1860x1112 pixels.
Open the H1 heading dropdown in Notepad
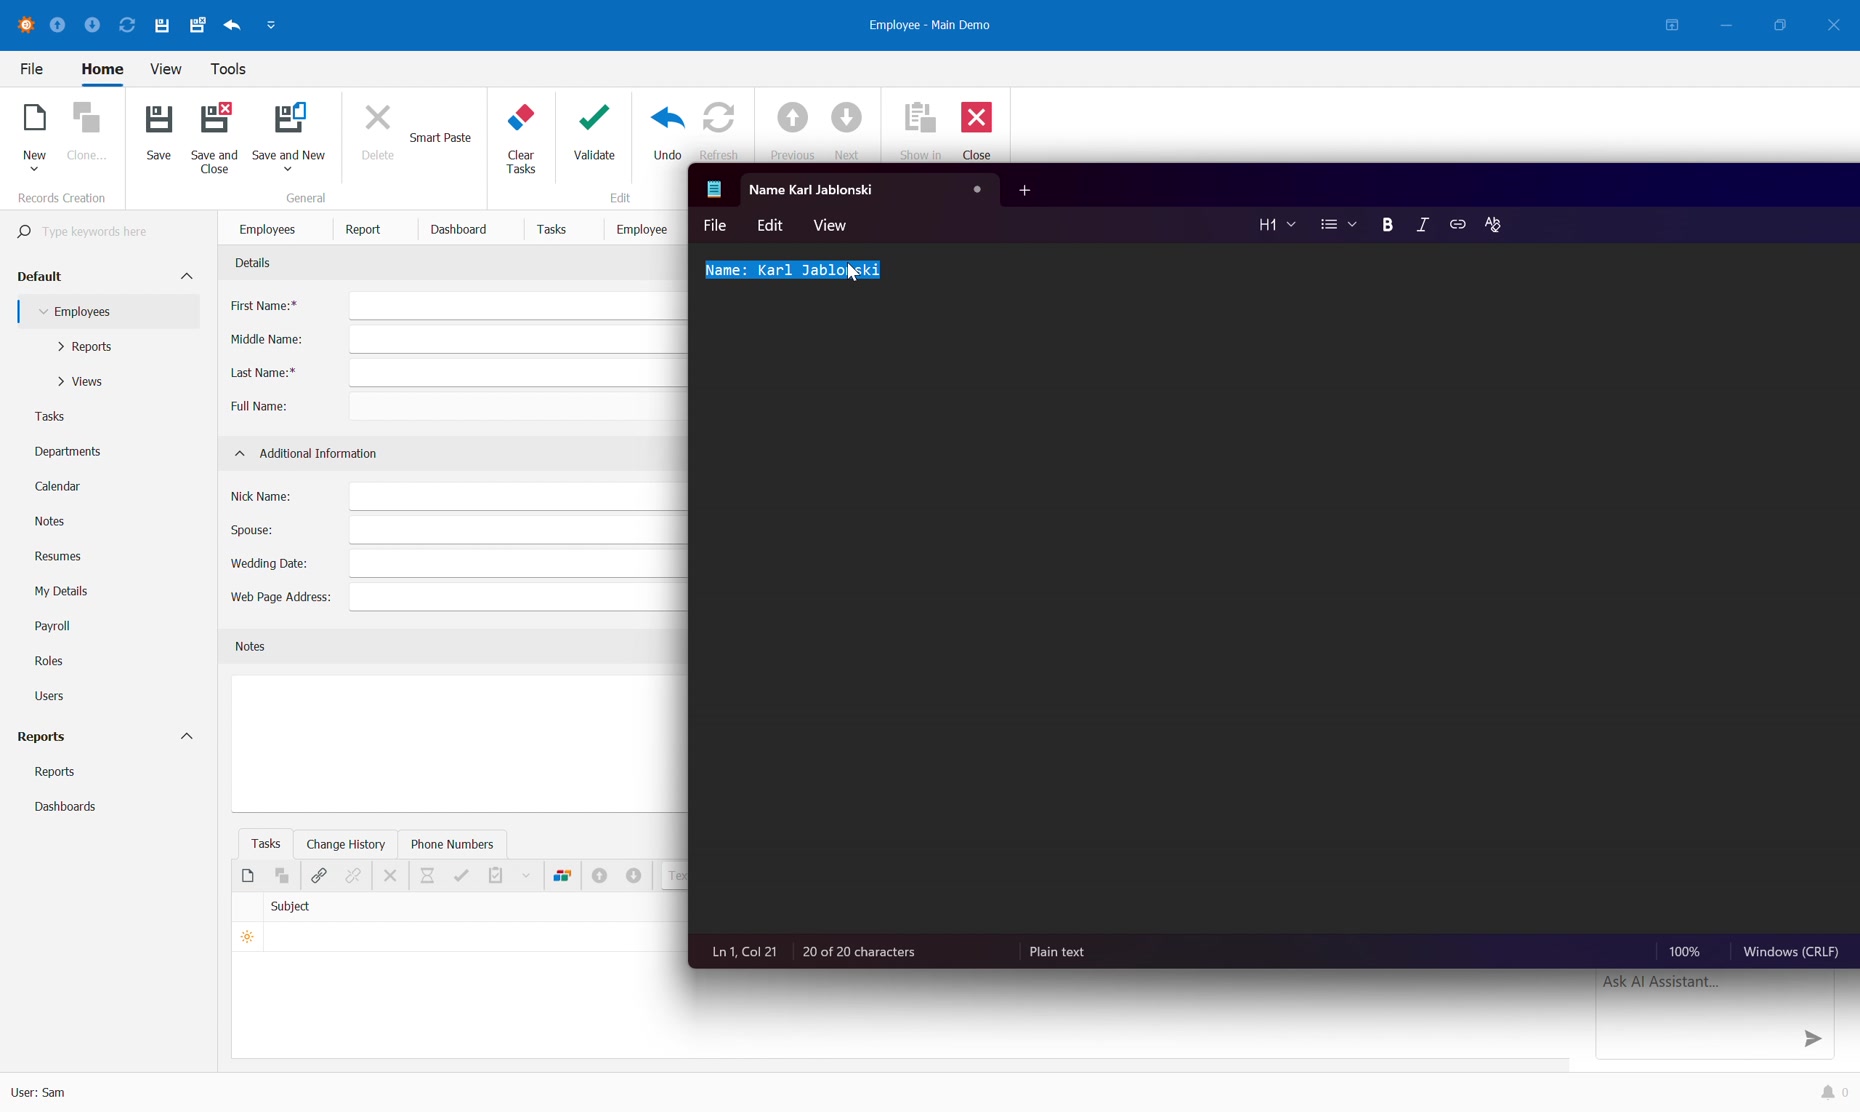(x=1277, y=225)
